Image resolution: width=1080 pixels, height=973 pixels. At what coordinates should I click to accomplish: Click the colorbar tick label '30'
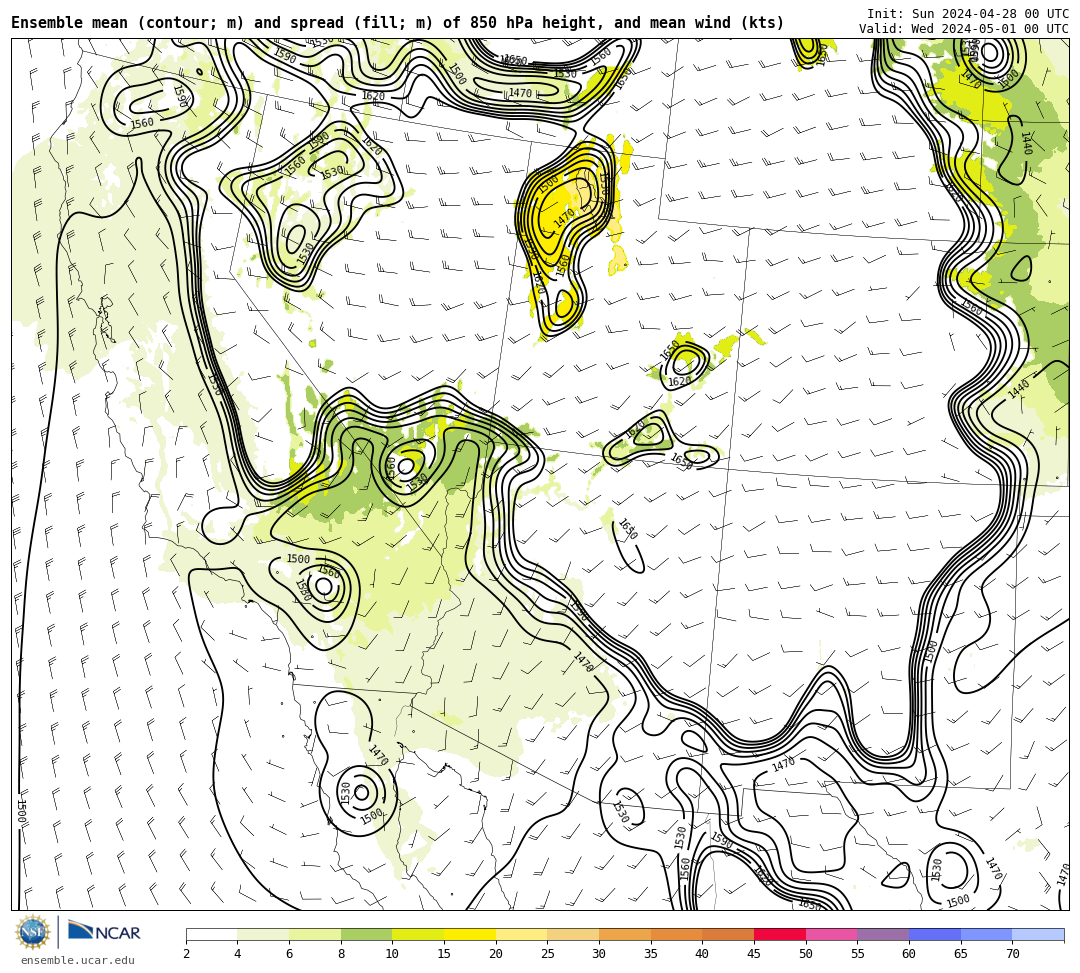click(x=599, y=954)
